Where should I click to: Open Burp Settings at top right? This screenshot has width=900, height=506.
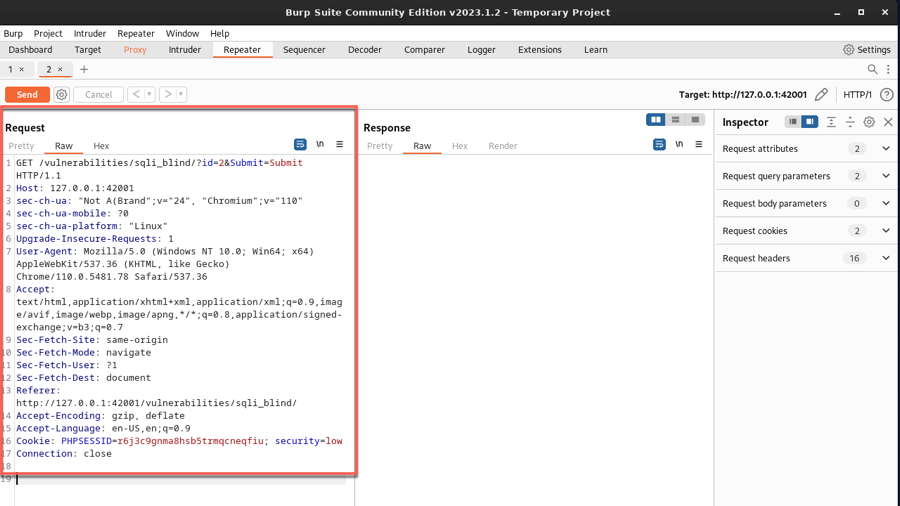867,50
